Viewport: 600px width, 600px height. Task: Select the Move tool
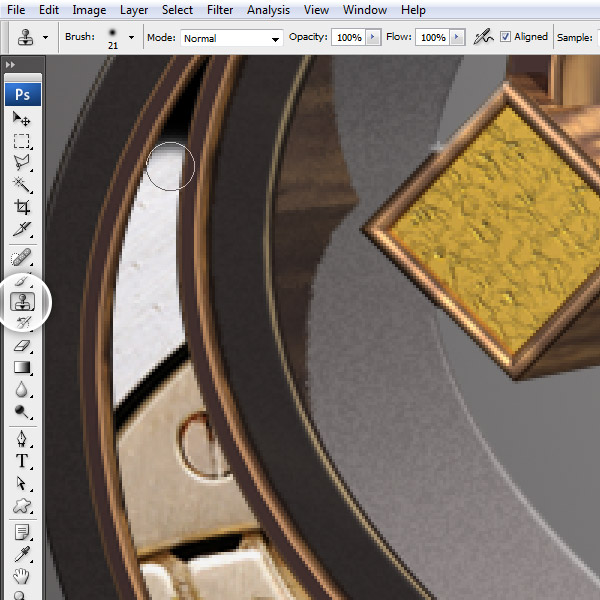[x=22, y=119]
